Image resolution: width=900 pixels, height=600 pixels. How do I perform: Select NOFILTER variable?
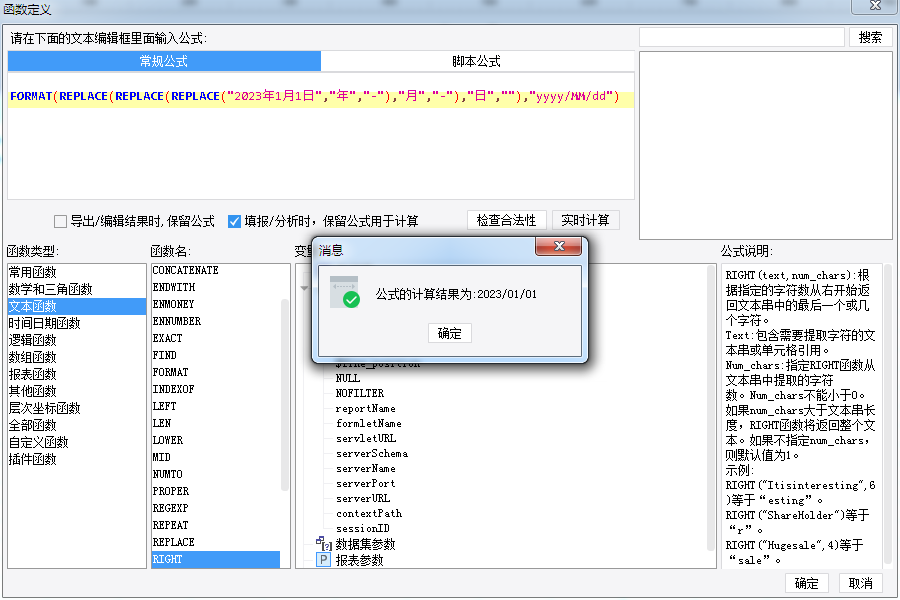click(x=360, y=393)
